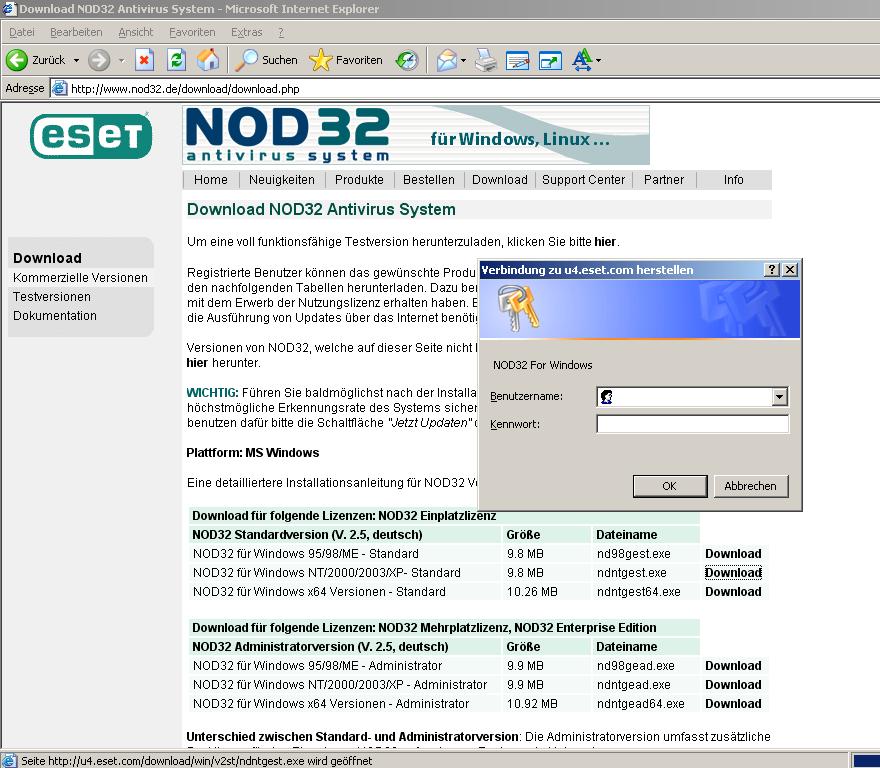Open the Download navigation tab
880x768 pixels.
(499, 180)
